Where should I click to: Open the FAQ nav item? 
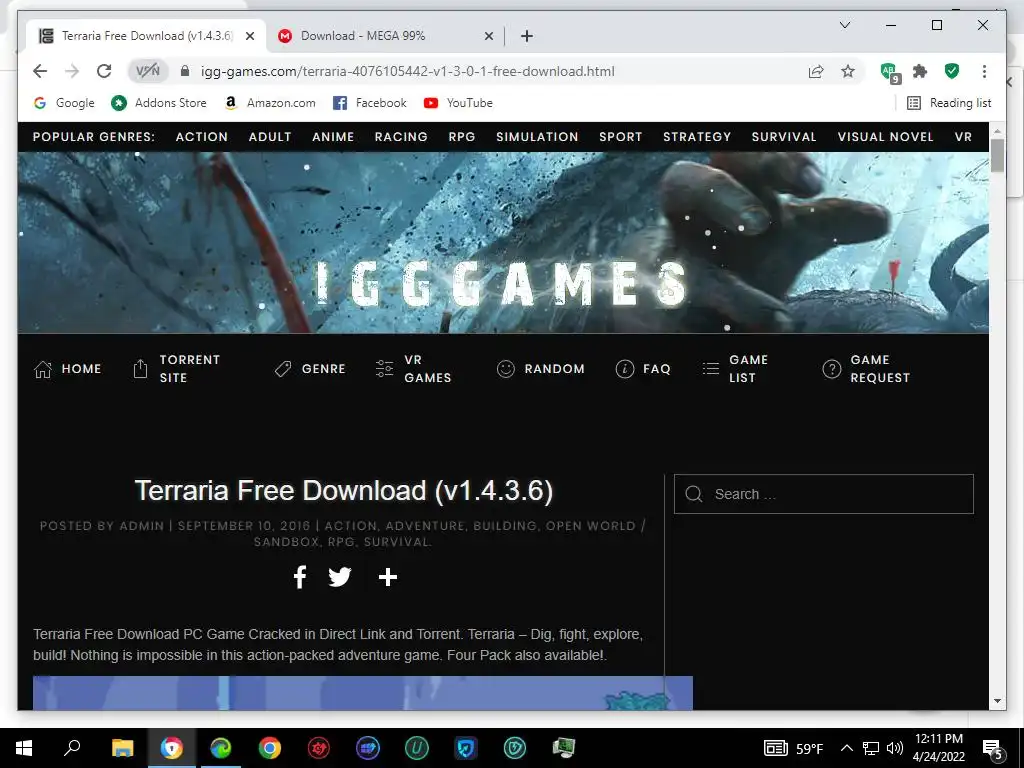coord(643,369)
